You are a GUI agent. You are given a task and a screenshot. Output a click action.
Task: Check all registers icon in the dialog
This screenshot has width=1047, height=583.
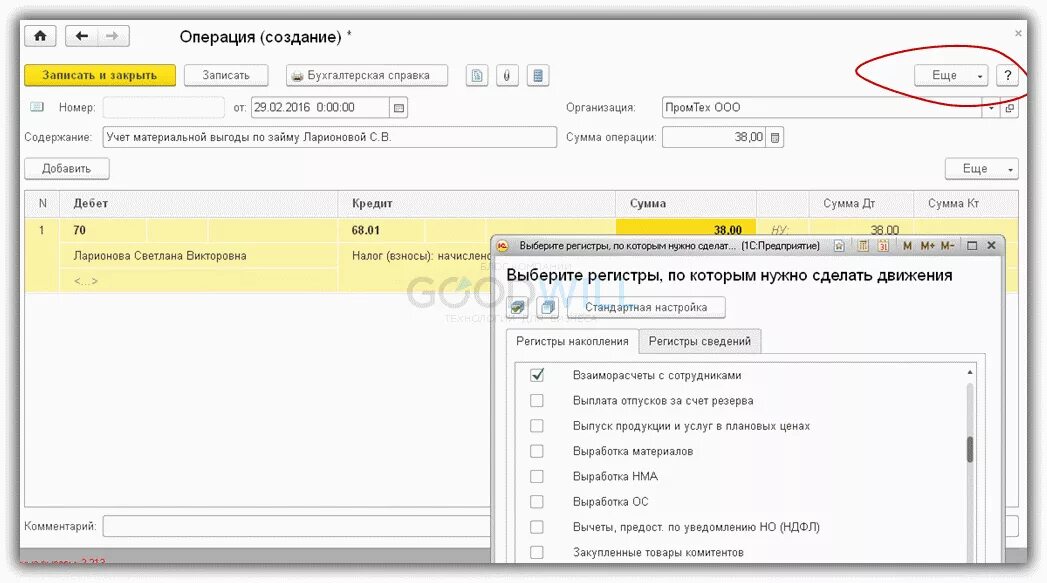(517, 307)
